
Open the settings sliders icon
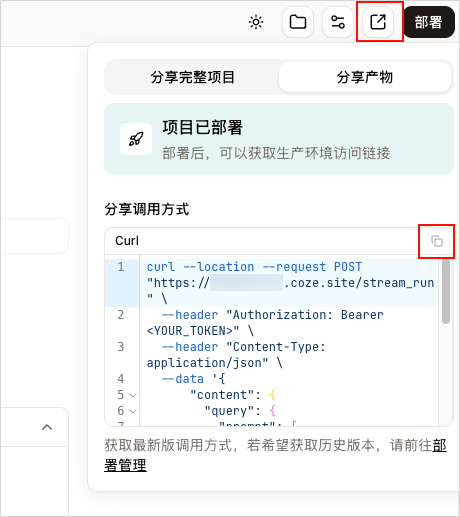point(338,22)
